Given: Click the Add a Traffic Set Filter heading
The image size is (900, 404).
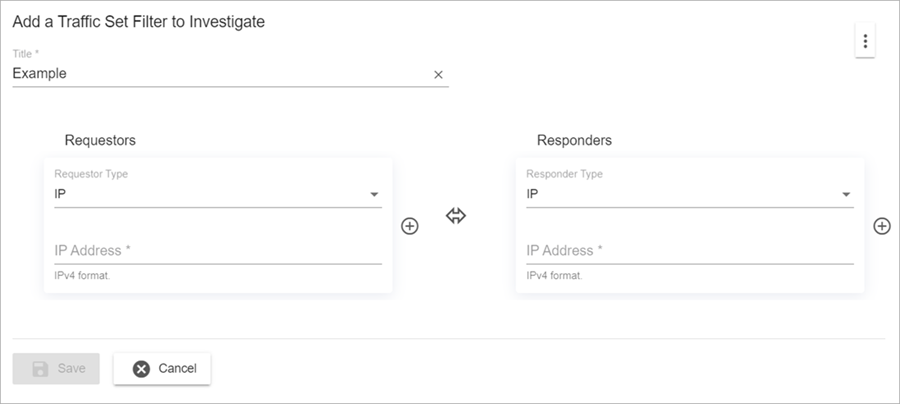Looking at the screenshot, I should click(138, 21).
